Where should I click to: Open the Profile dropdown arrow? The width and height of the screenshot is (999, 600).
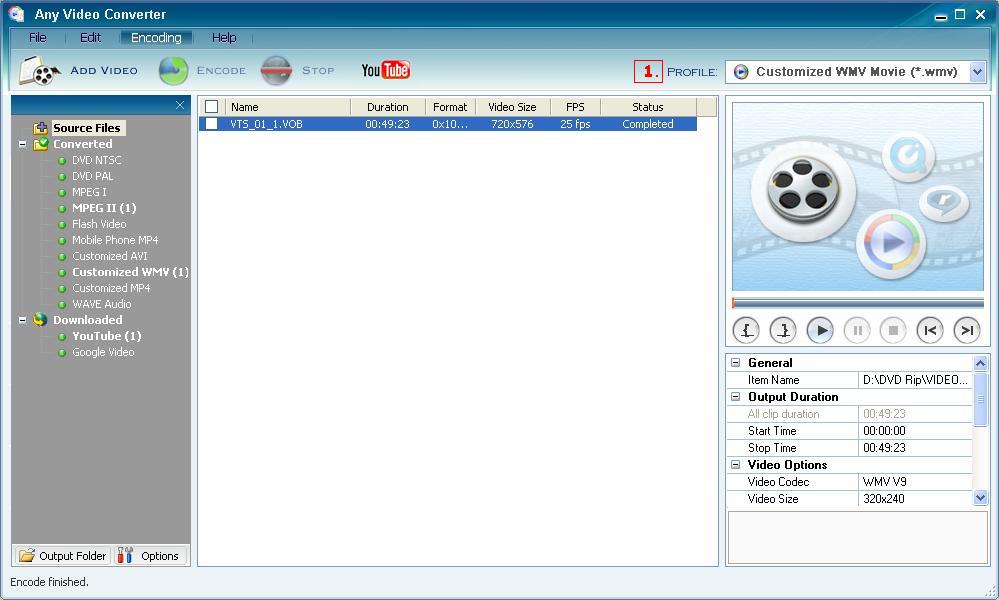click(x=978, y=72)
